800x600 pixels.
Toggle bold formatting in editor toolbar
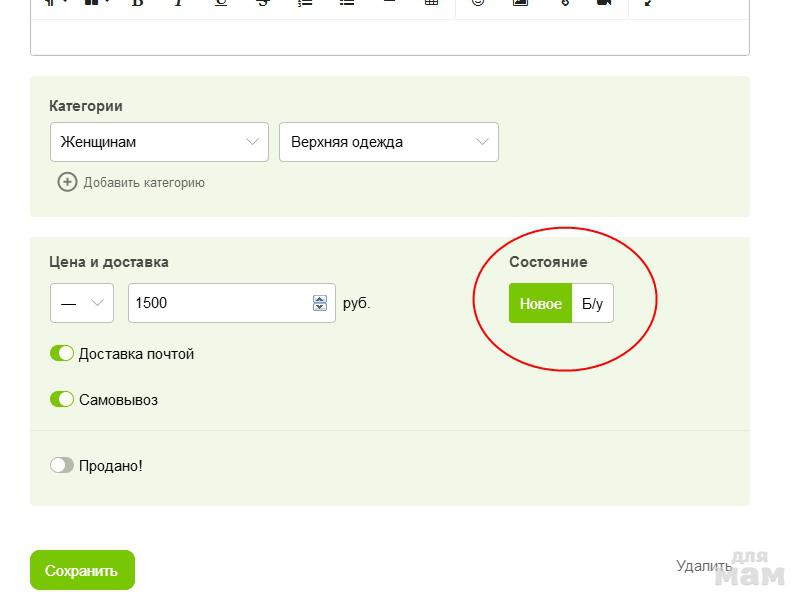tap(137, 3)
